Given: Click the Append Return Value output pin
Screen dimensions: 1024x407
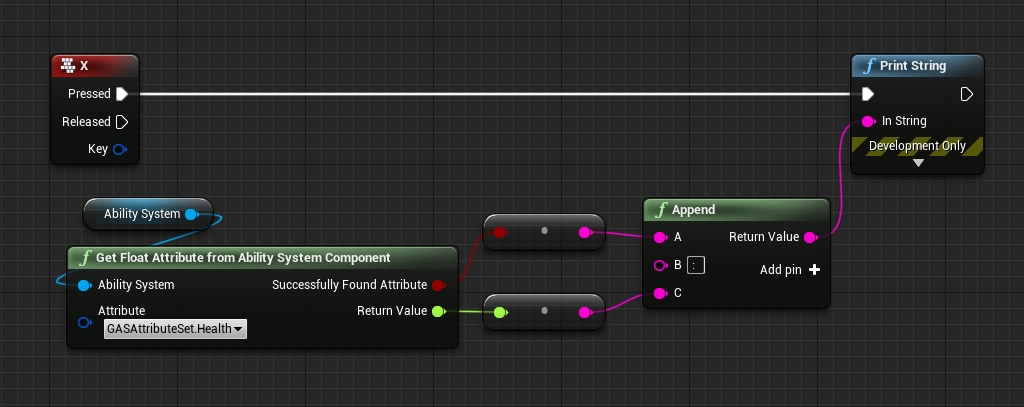Looking at the screenshot, I should click(x=810, y=237).
